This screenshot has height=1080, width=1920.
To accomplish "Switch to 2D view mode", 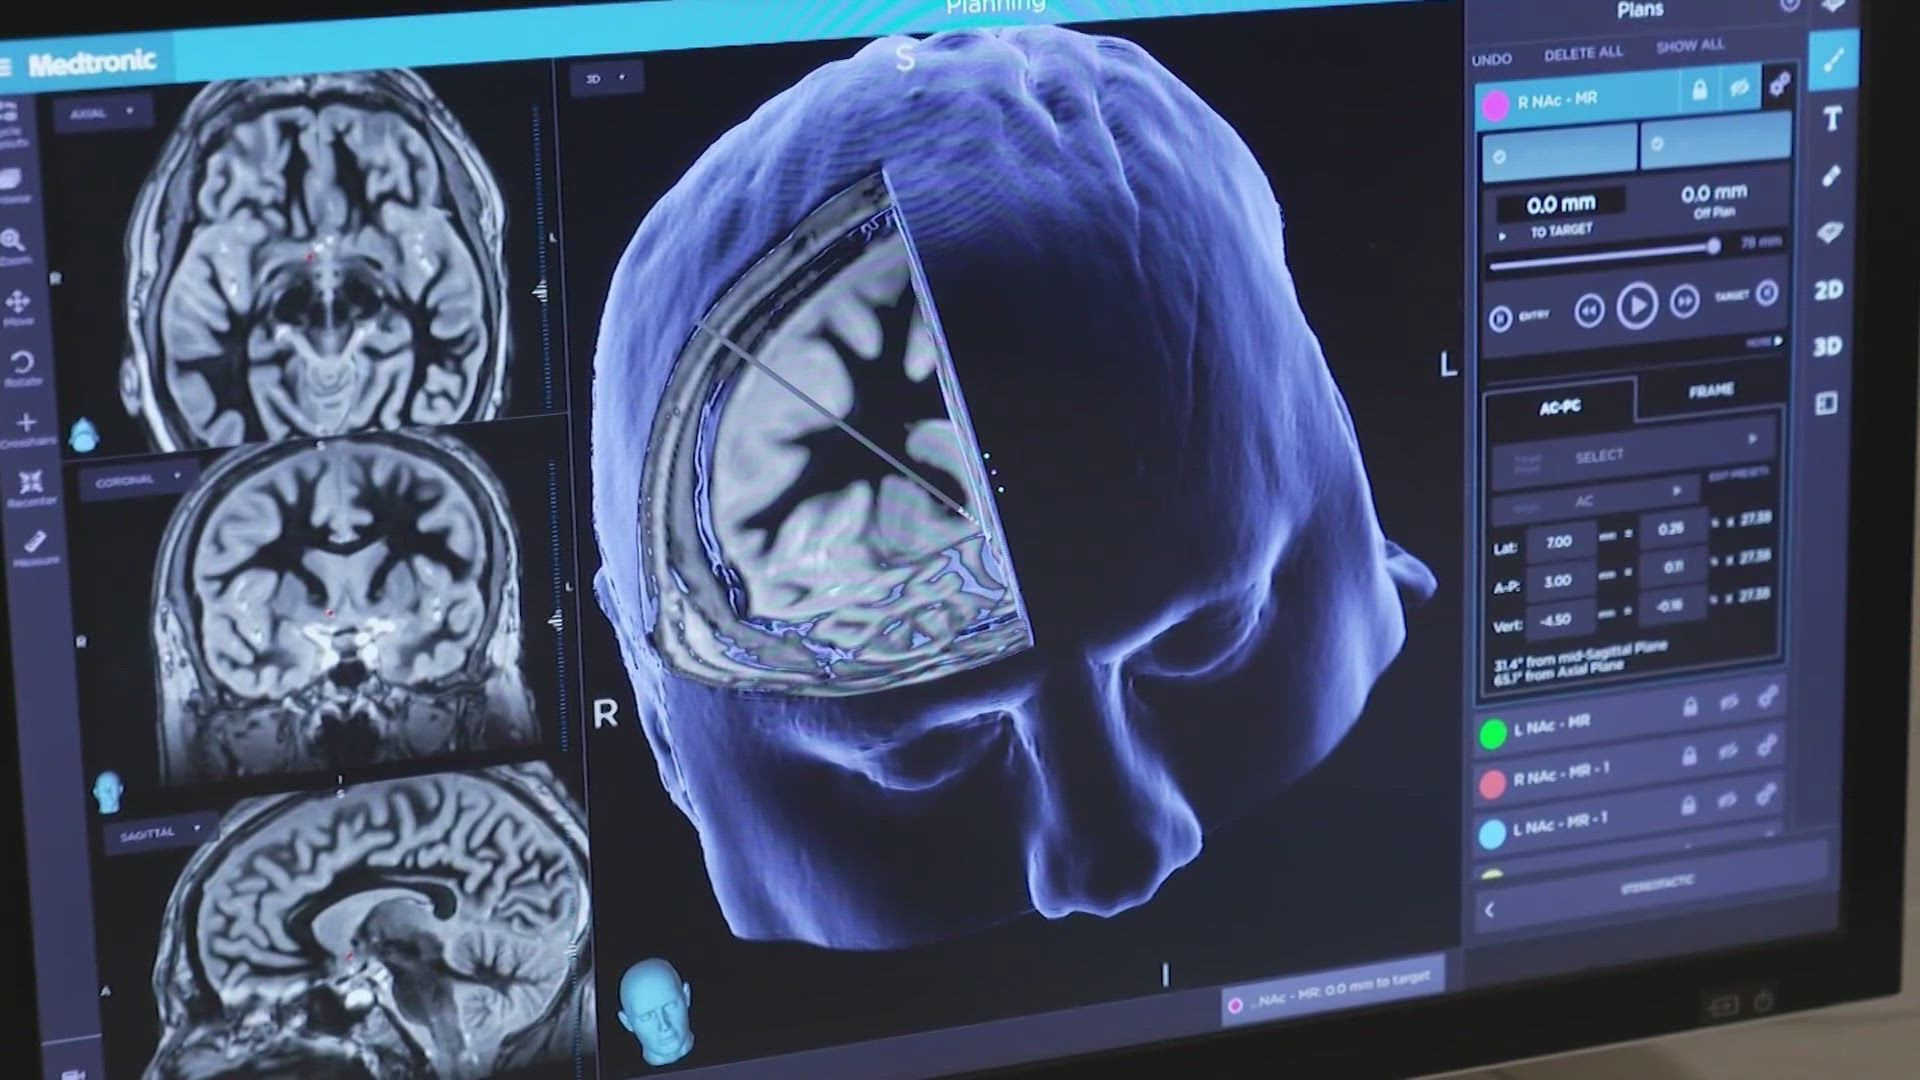I will [1828, 290].
